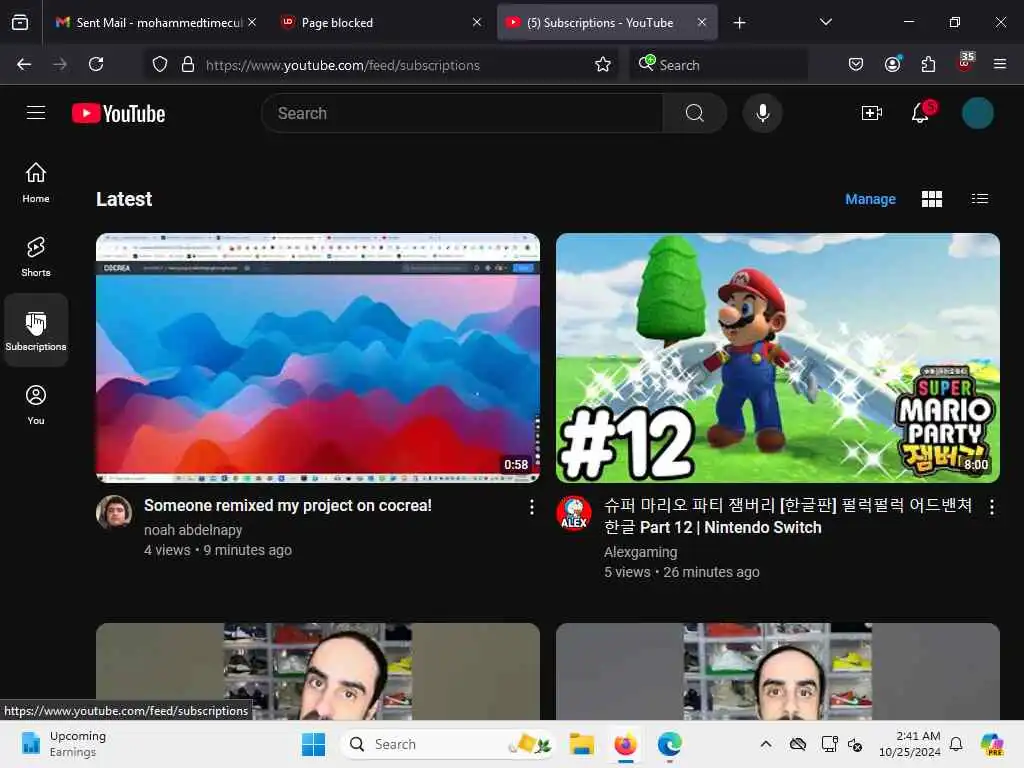
Task: Close the Sent Mail tab
Action: coord(252,22)
